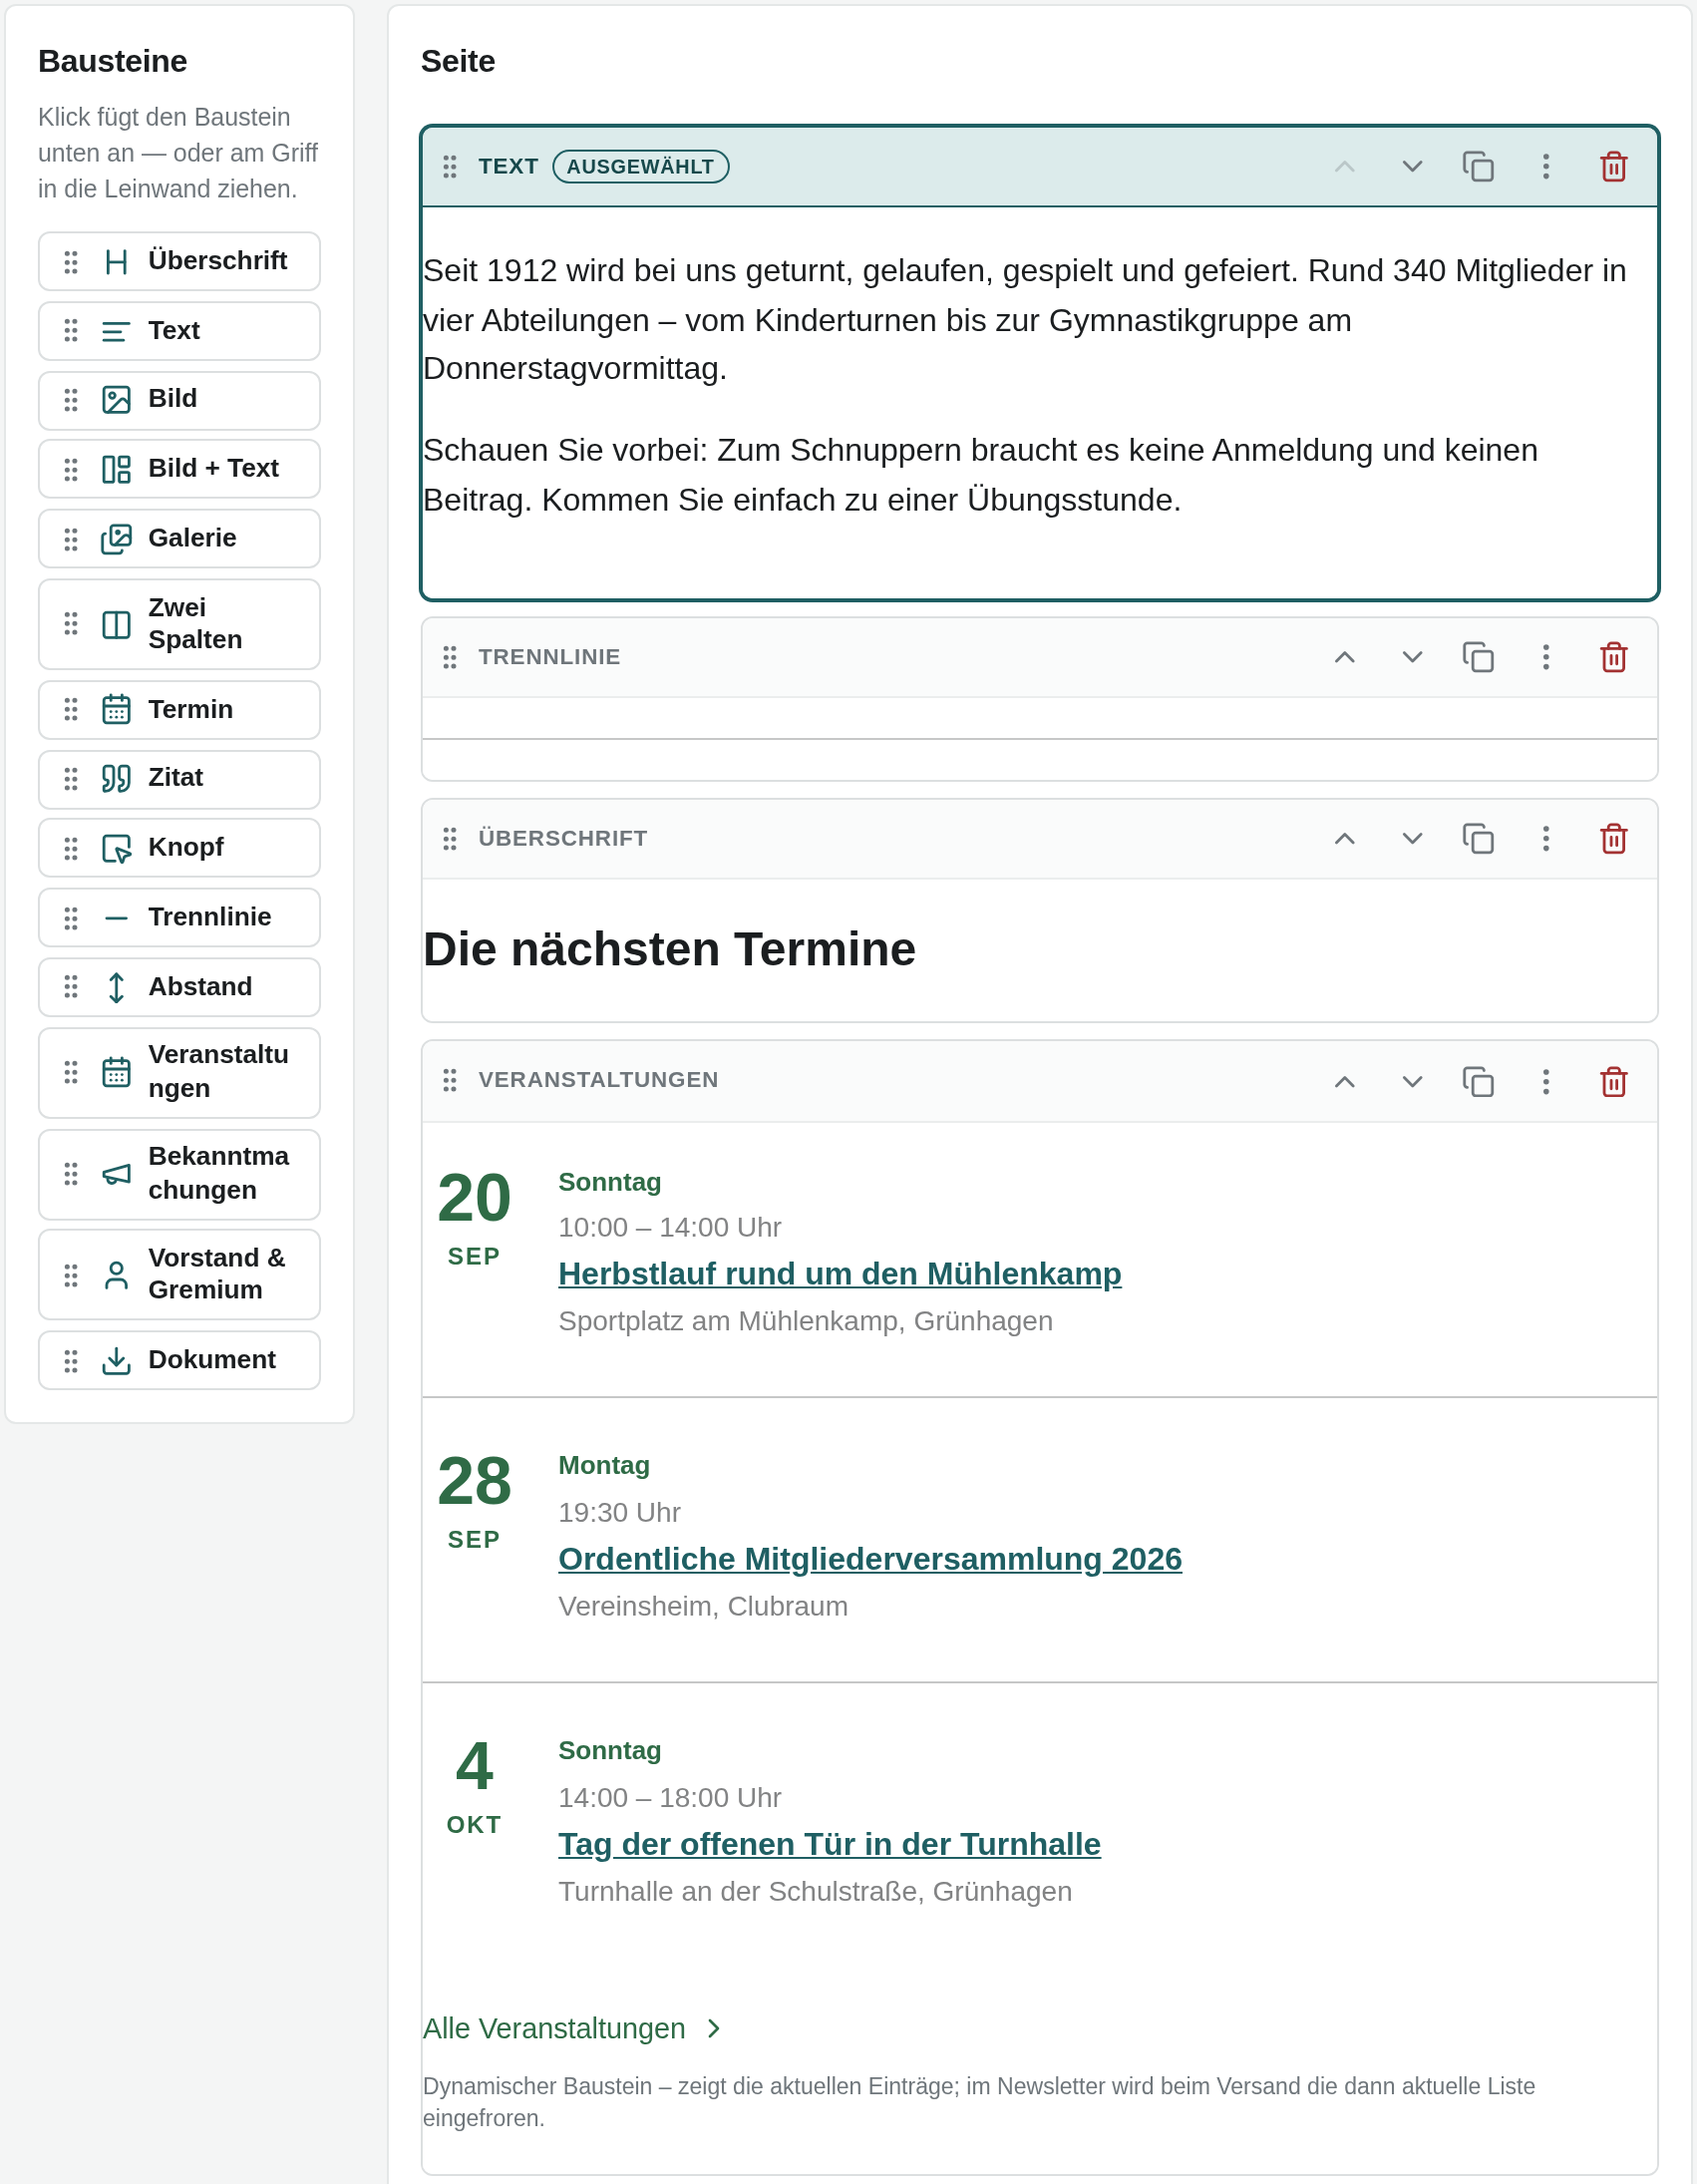Move Überschrift block up

tap(1344, 839)
